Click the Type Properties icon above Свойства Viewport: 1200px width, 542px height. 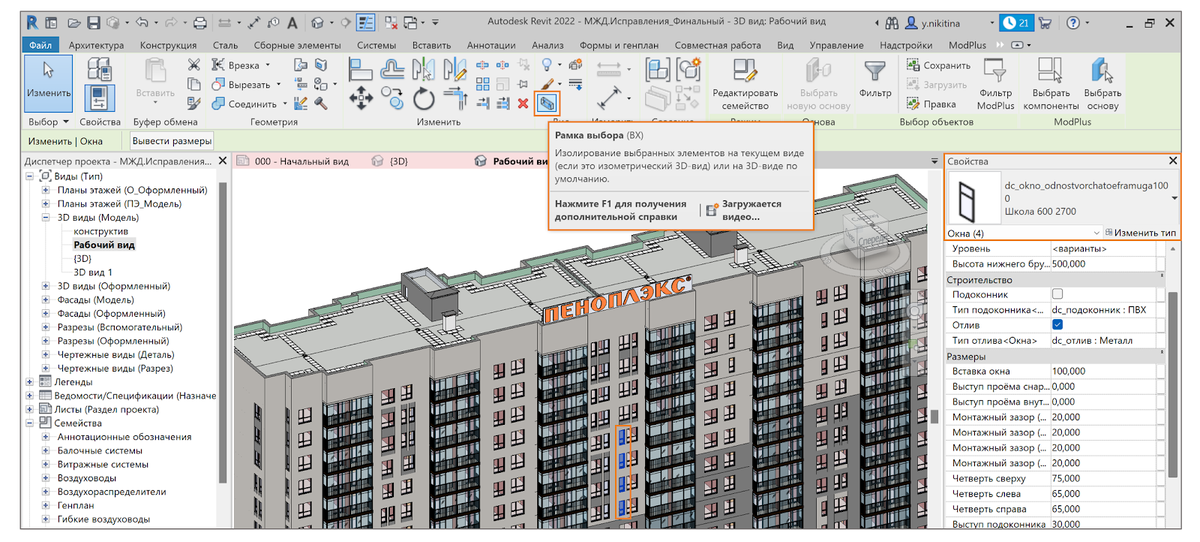point(99,67)
